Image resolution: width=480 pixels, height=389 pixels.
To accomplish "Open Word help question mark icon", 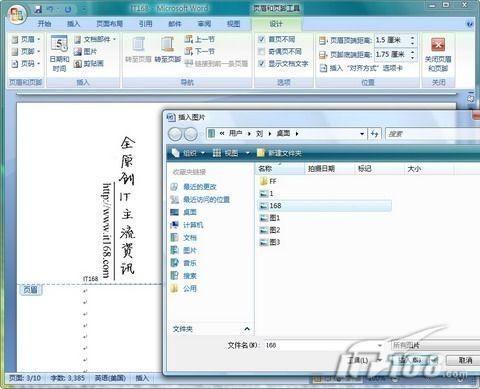I will point(470,24).
